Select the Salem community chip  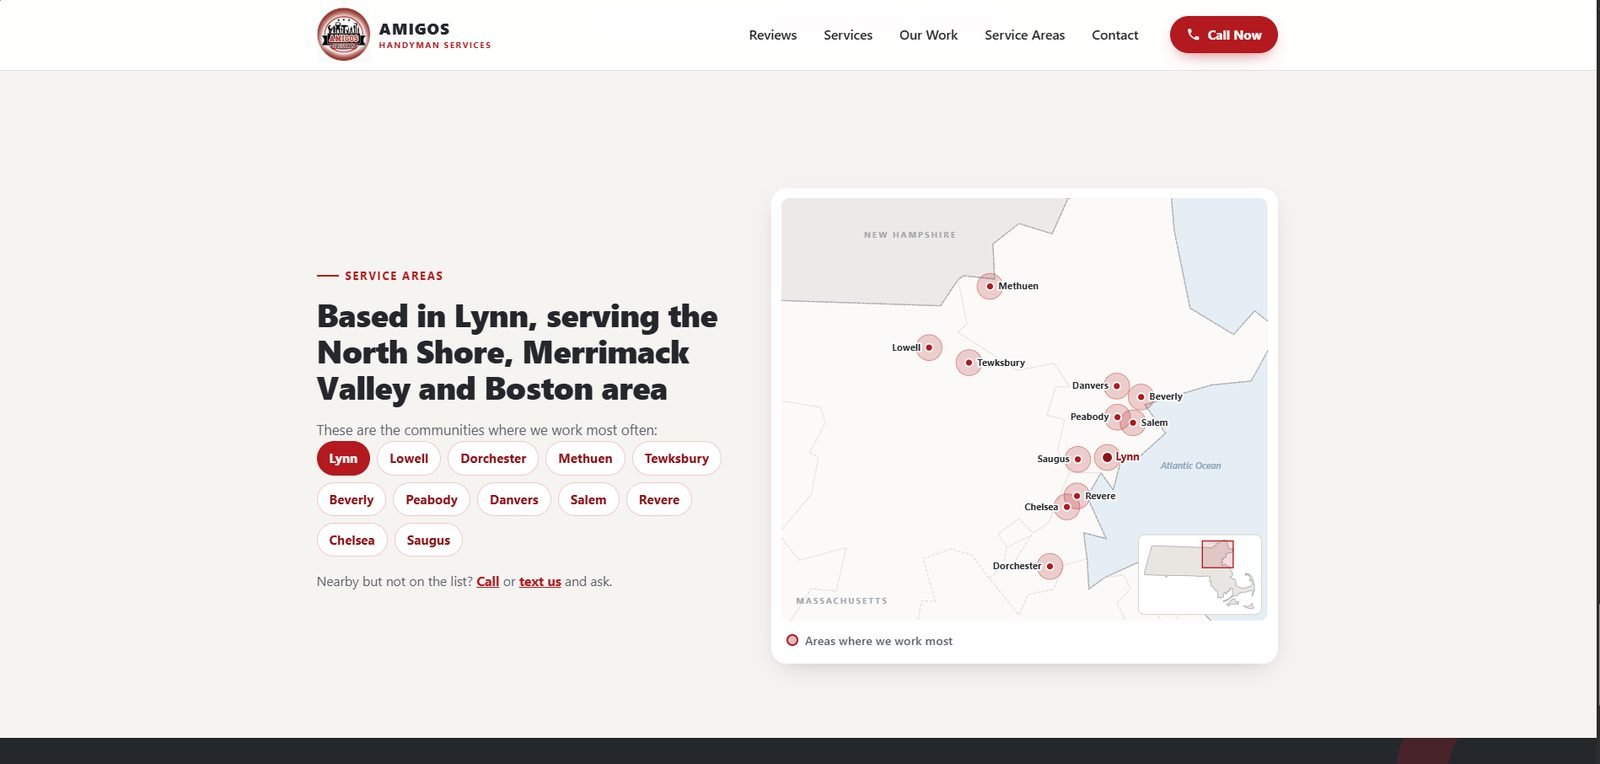pos(588,500)
